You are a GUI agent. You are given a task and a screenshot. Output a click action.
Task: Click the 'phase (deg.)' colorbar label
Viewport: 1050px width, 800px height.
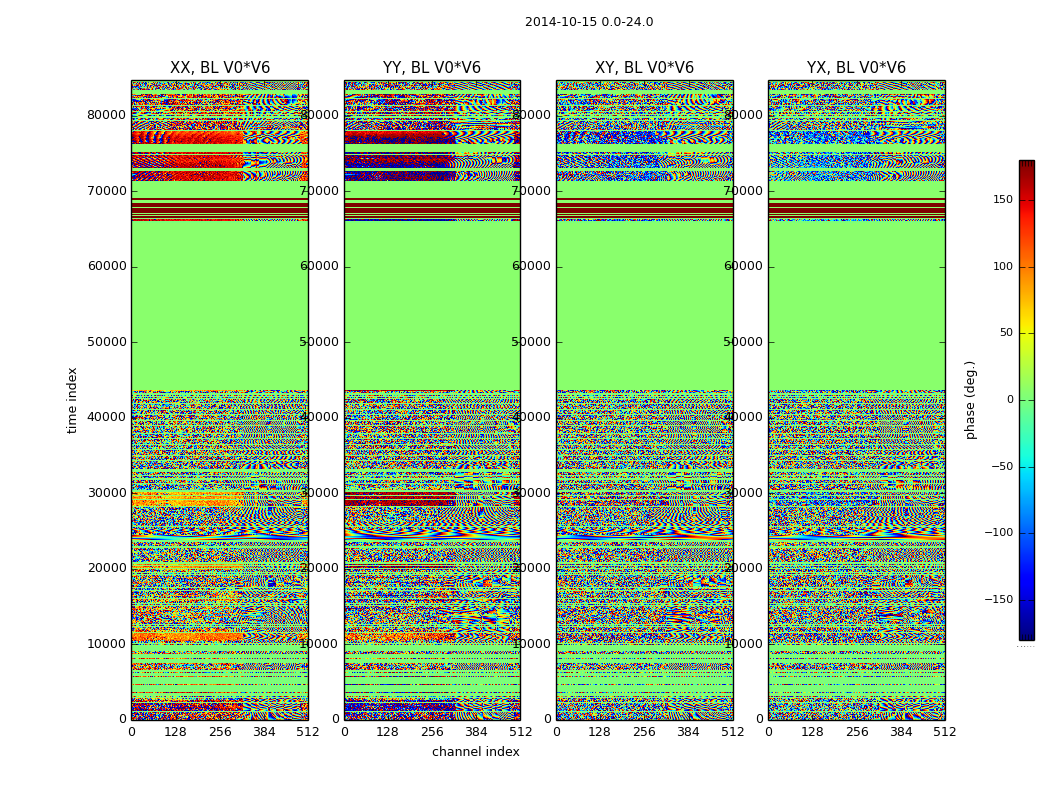click(x=970, y=400)
